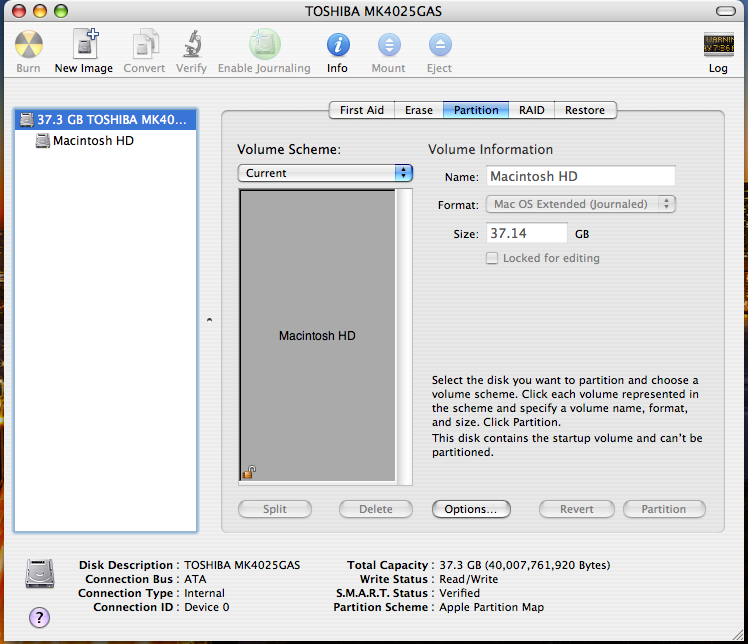Click the green zoom window button

[61, 10]
